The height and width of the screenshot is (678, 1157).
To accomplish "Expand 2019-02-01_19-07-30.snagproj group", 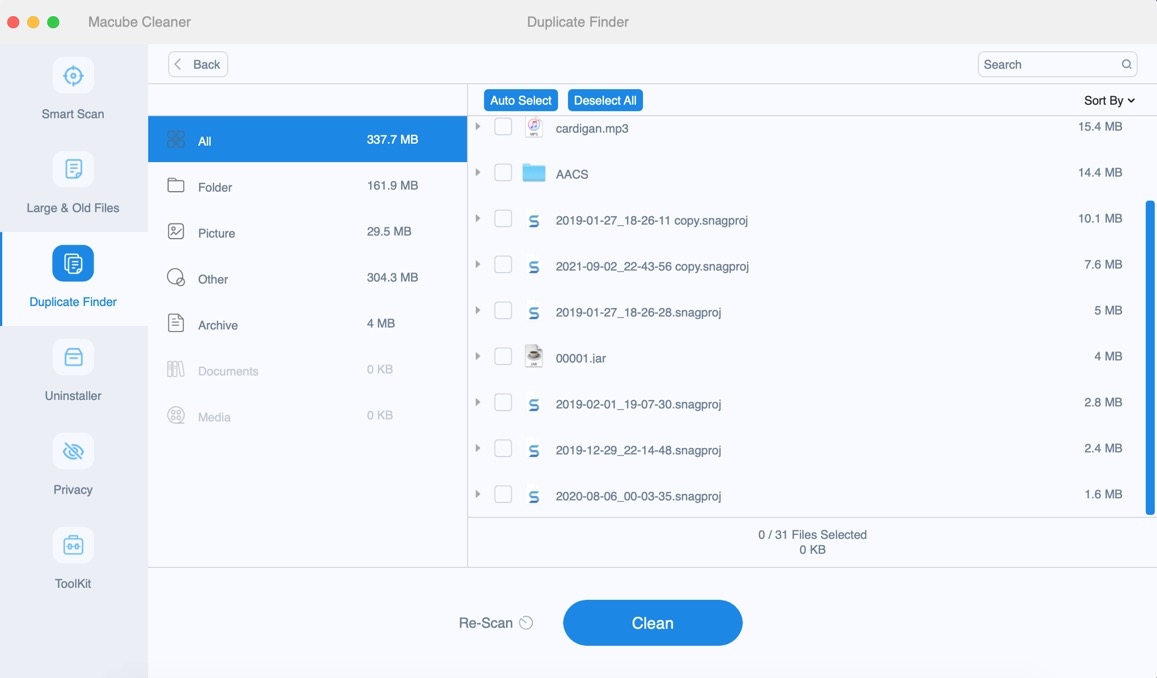I will pos(477,403).
